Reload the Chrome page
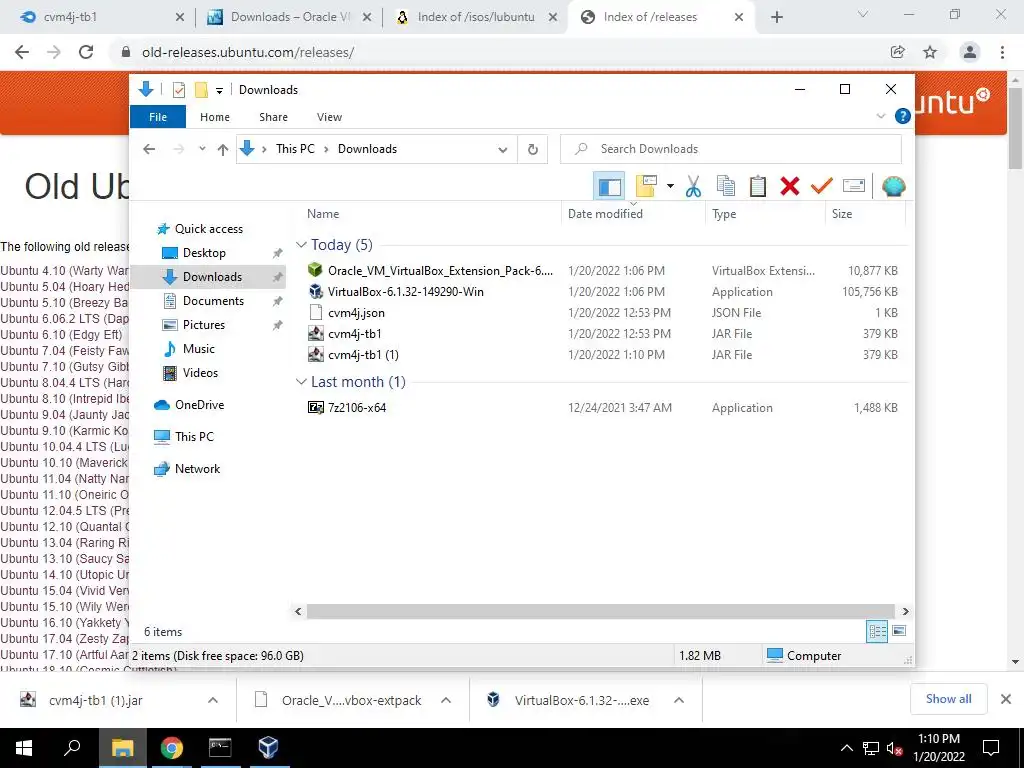The image size is (1024, 768). pos(86,52)
